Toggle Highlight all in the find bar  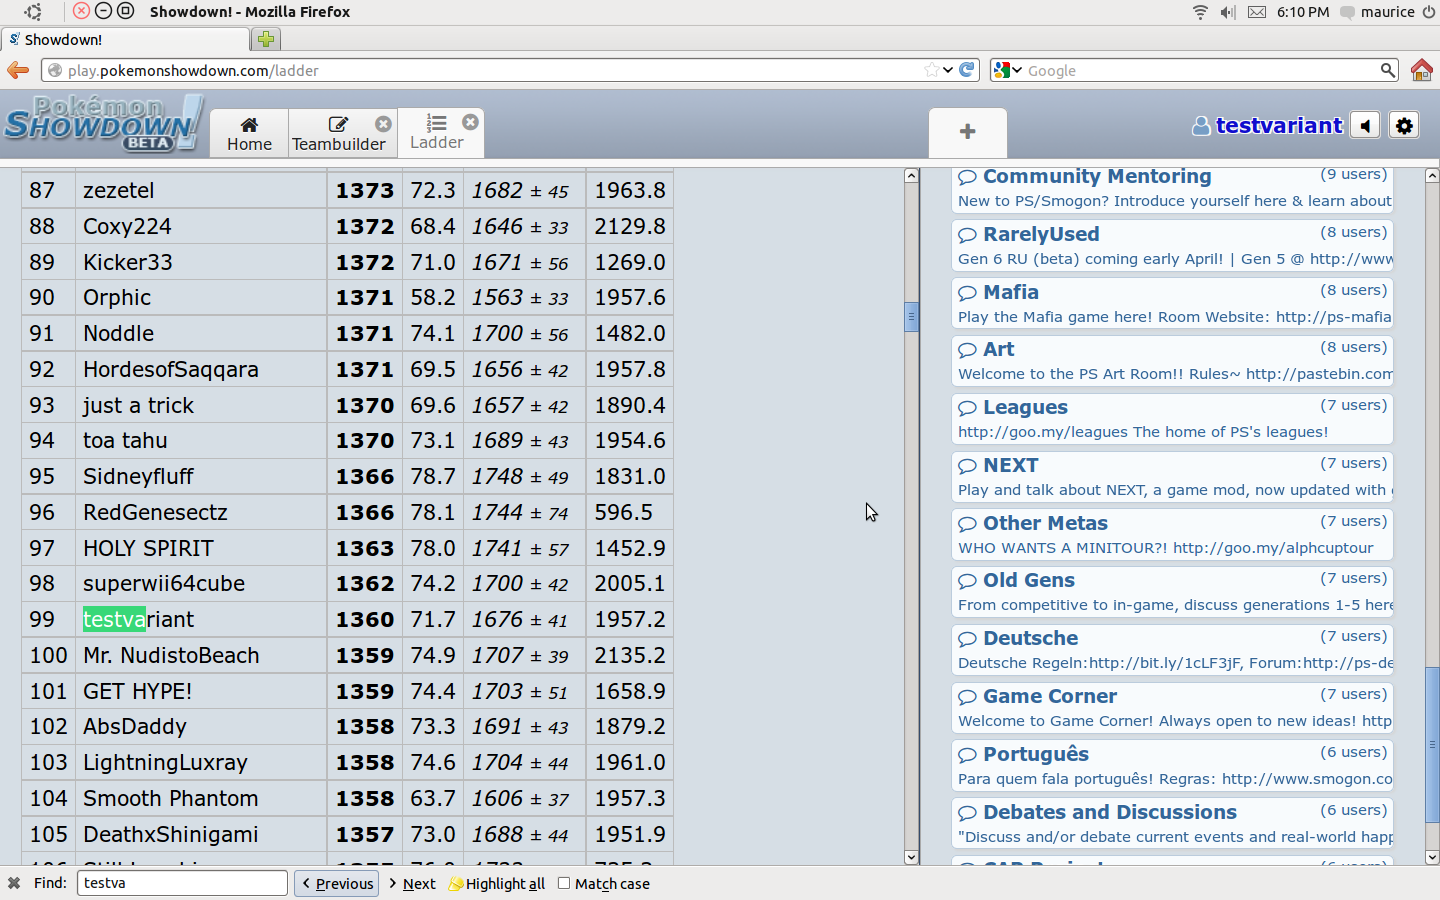(x=497, y=884)
